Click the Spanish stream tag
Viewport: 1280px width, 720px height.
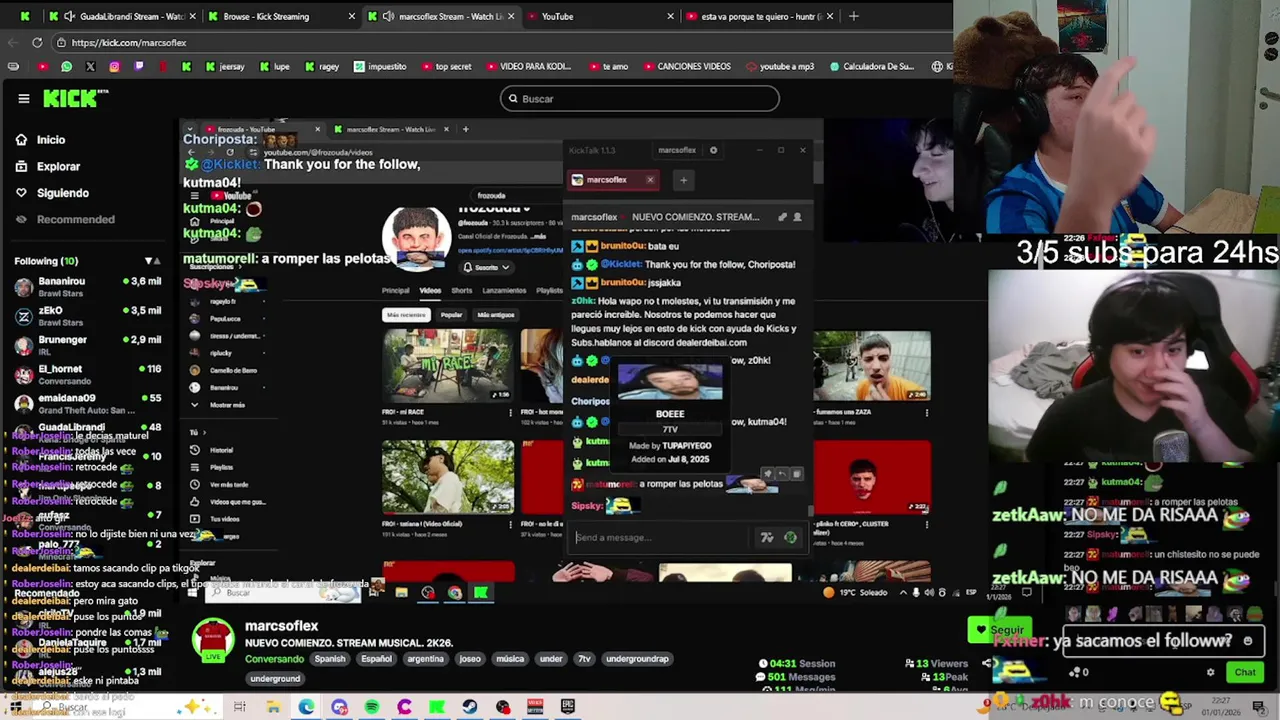[329, 659]
